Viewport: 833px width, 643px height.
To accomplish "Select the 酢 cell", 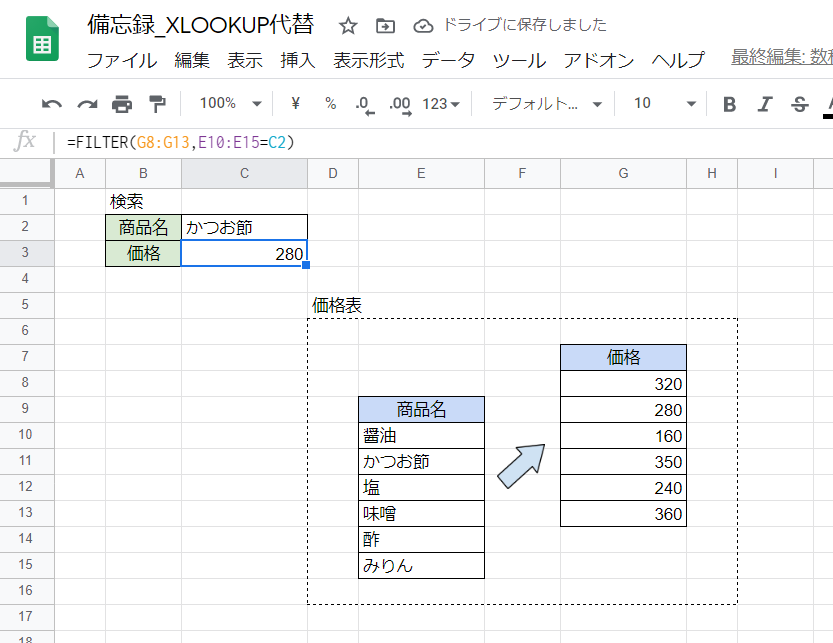I will point(421,540).
